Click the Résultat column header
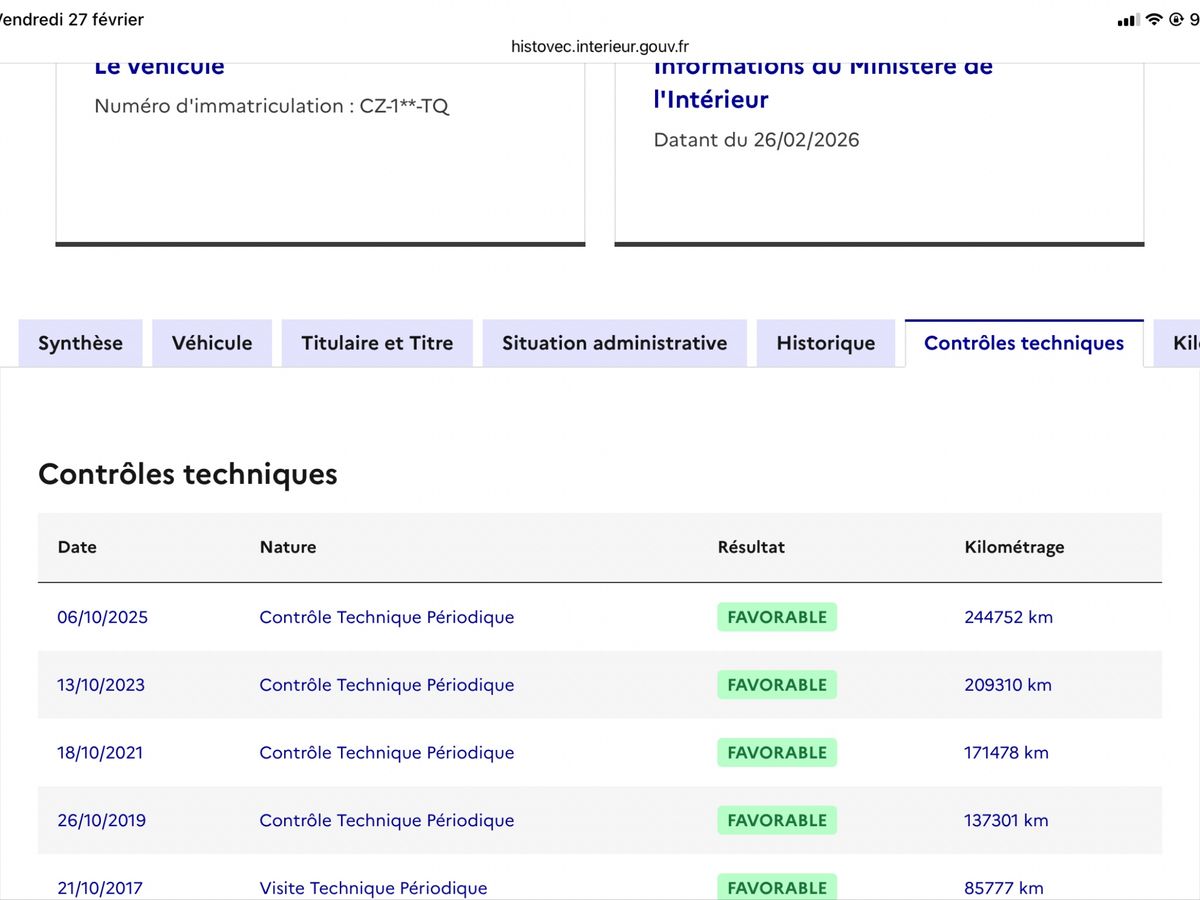Viewport: 1200px width, 900px height. point(751,547)
